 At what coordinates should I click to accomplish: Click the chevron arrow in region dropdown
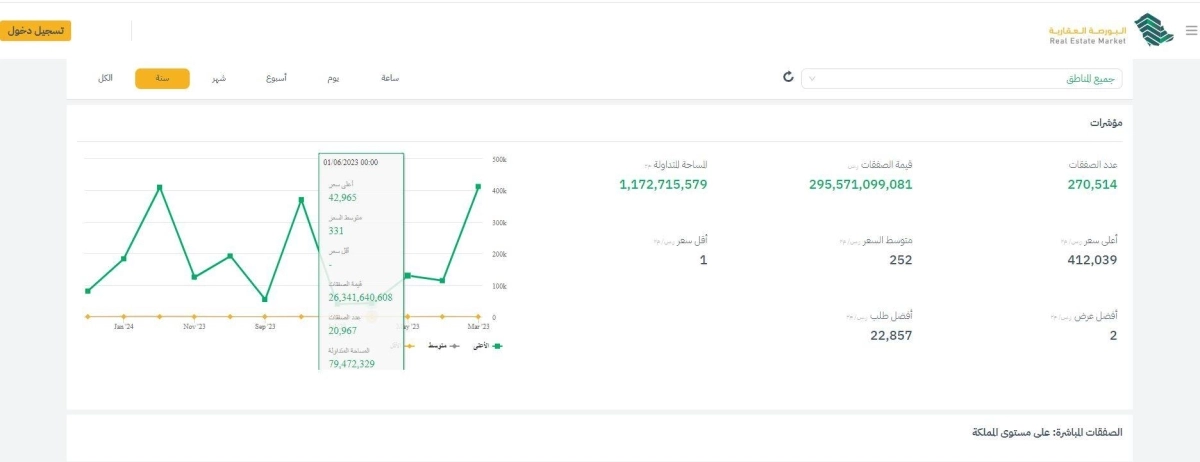pos(811,78)
